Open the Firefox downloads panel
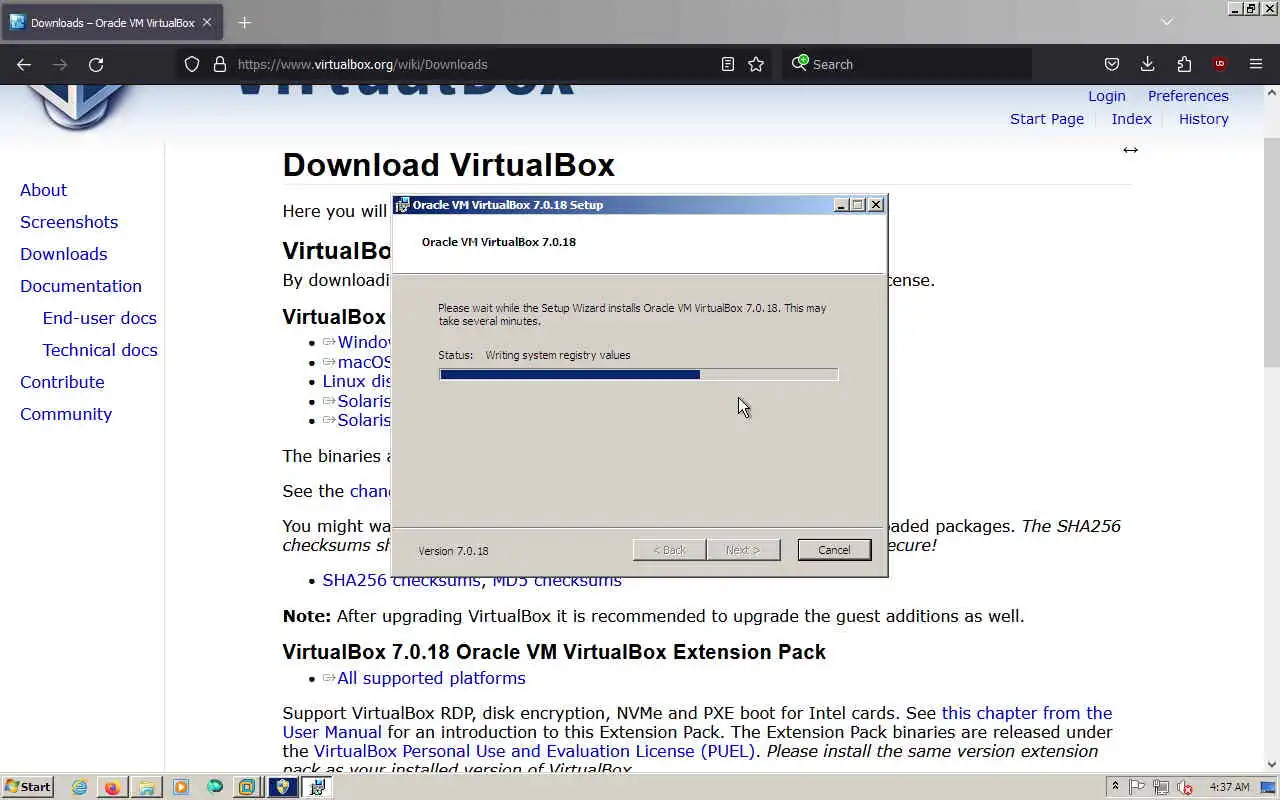Viewport: 1280px width, 800px height. [1147, 64]
